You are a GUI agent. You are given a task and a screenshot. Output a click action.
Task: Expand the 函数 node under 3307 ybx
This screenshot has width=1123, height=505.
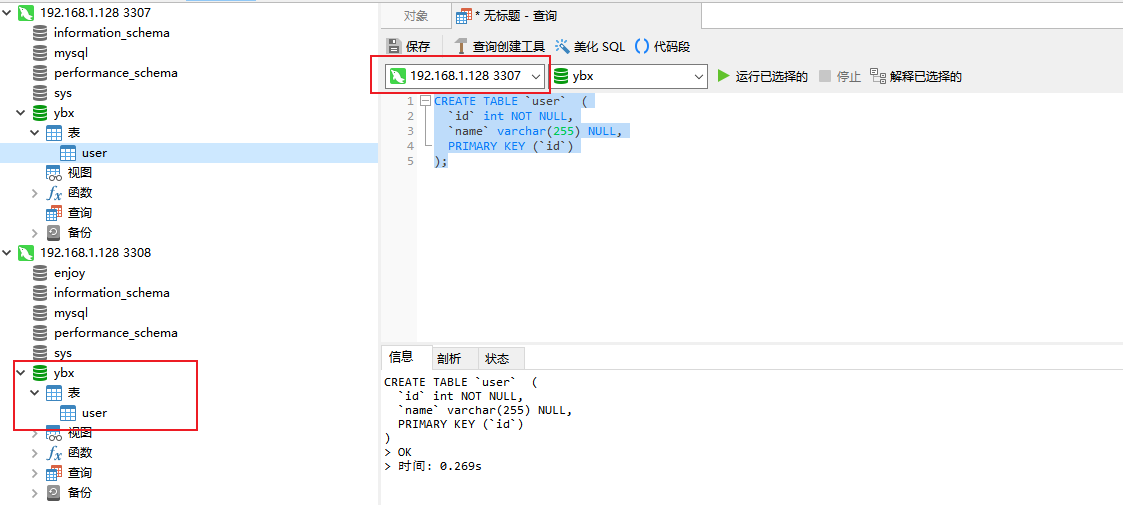pyautogui.click(x=34, y=193)
